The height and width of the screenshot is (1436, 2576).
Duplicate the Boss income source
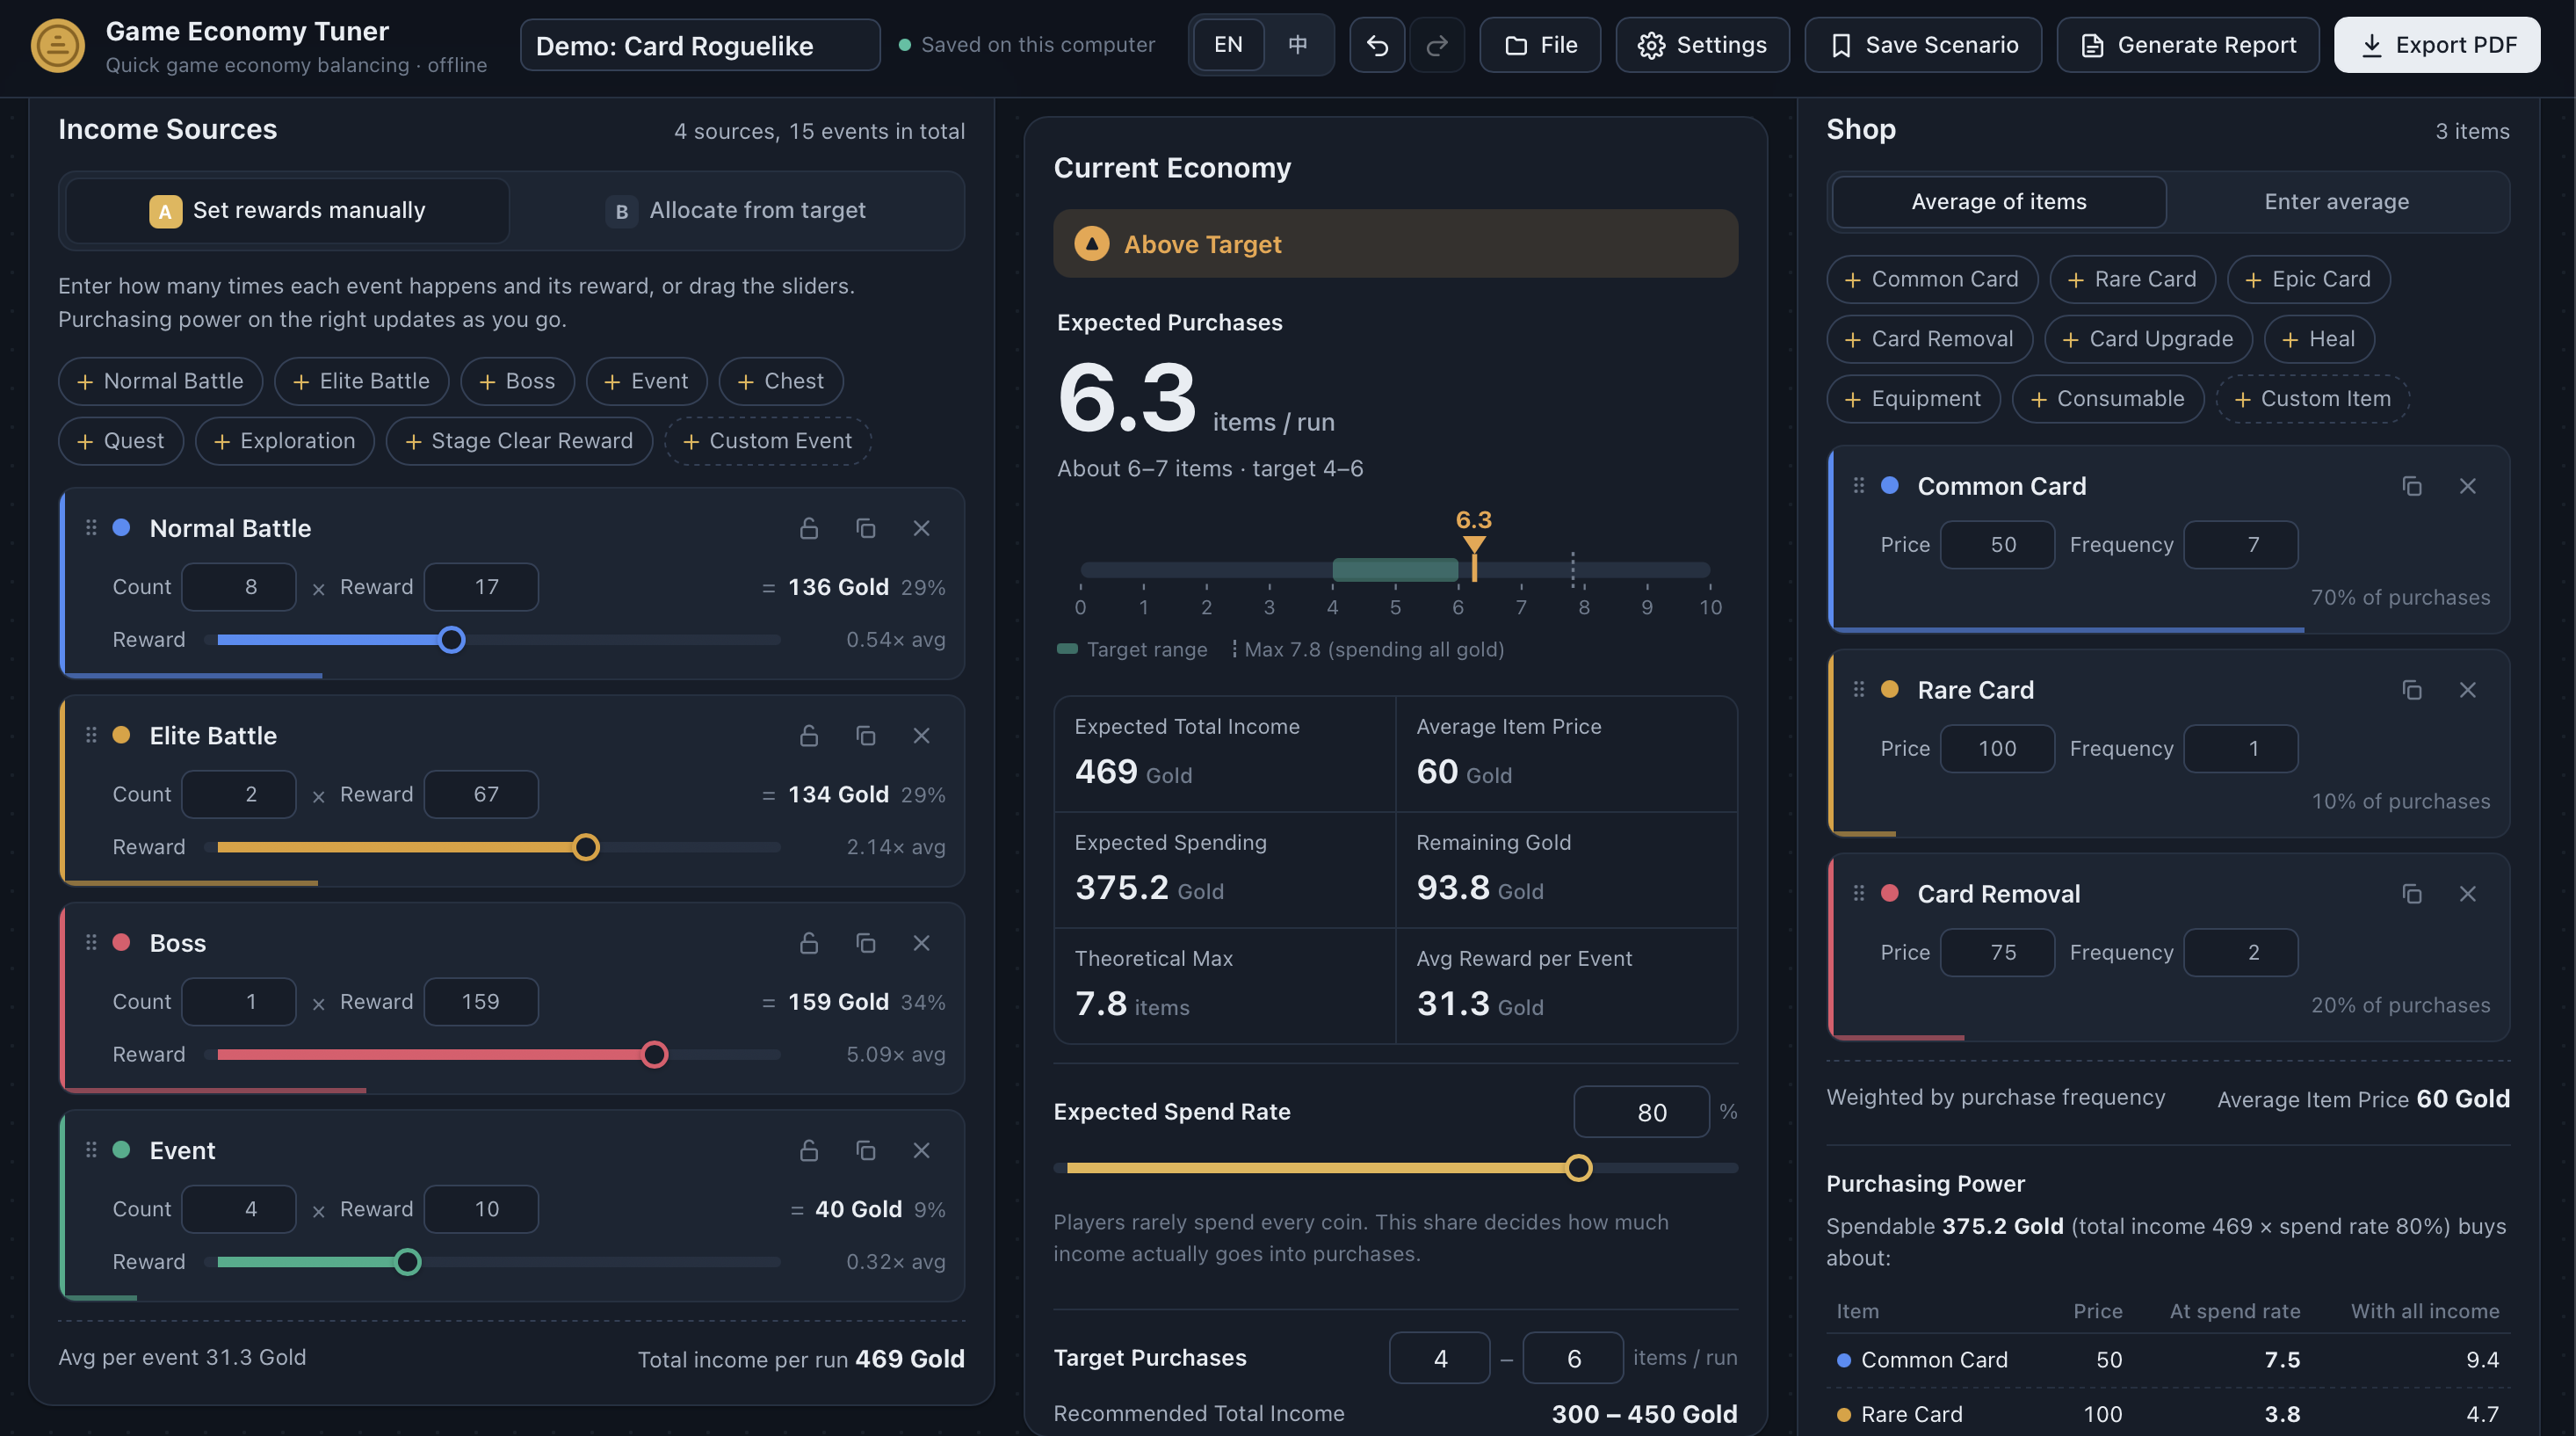pyautogui.click(x=866, y=943)
